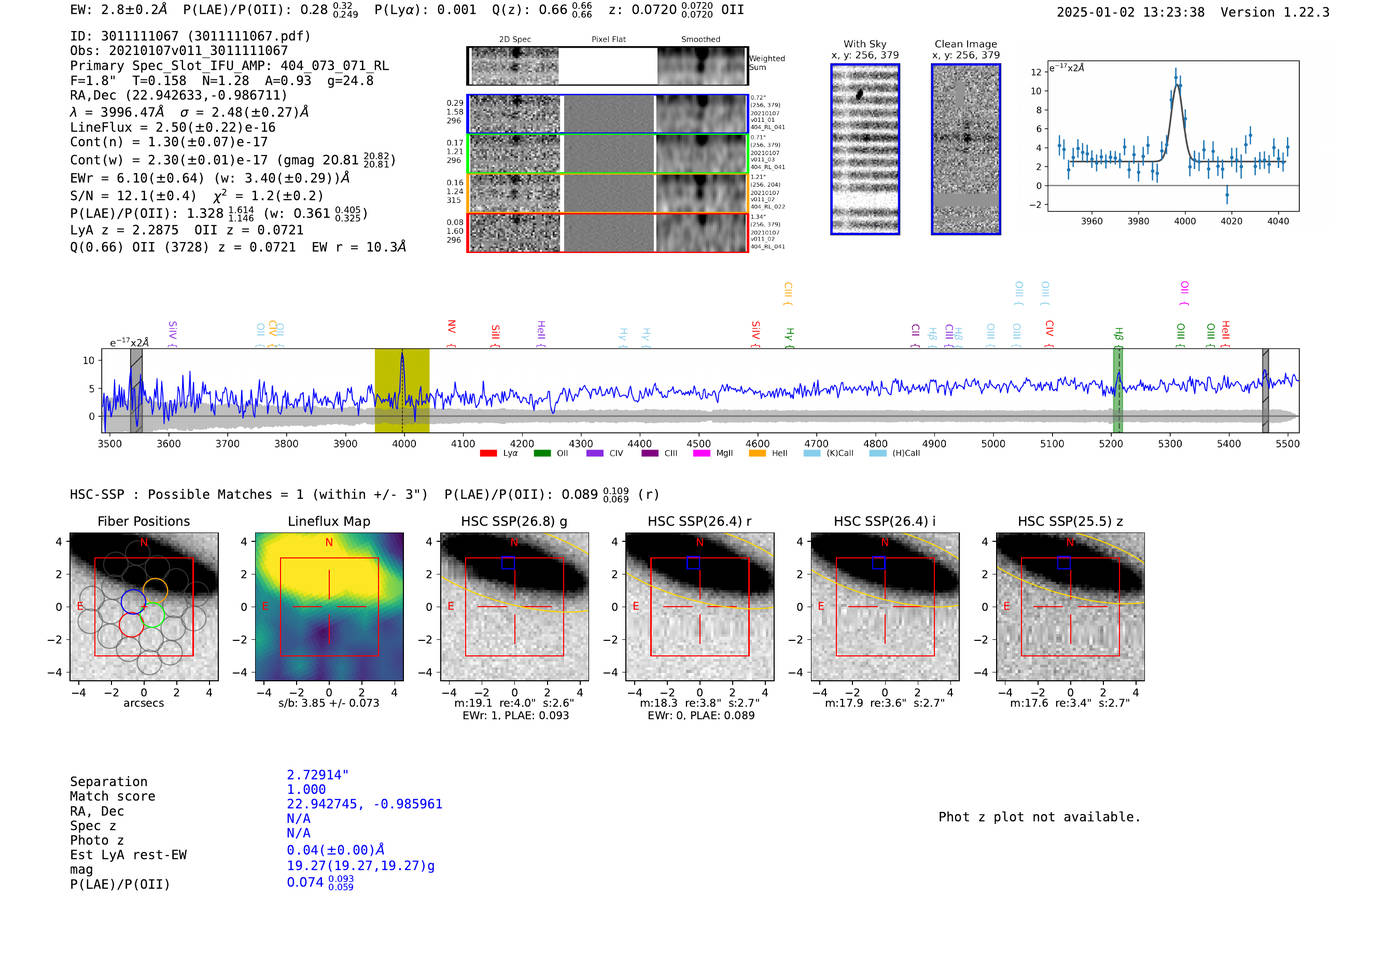Open the HSC SSP(25.5) z image
Image resolution: width=1400 pixels, height=953 pixels.
coord(1070,607)
